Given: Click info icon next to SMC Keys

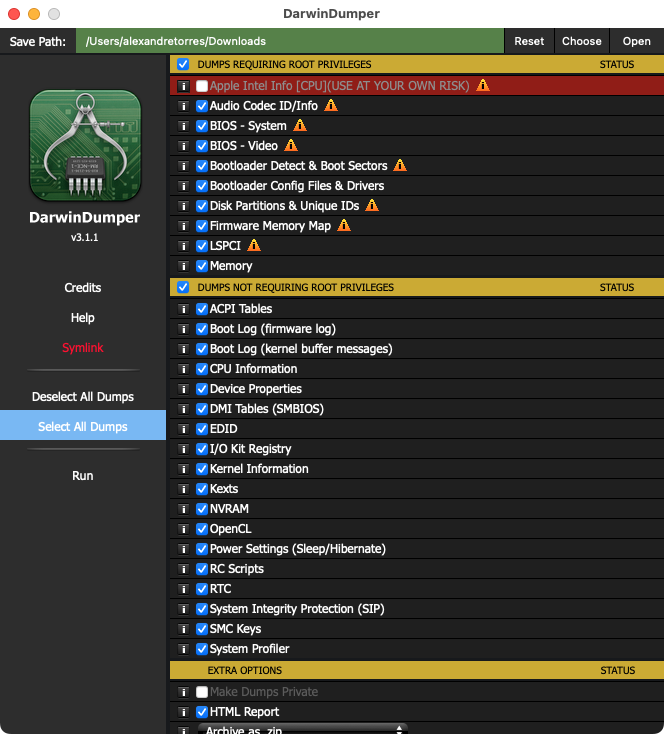Looking at the screenshot, I should [x=184, y=629].
